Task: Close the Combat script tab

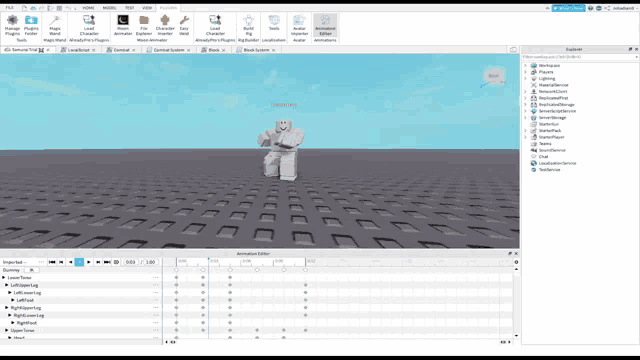Action: point(133,50)
